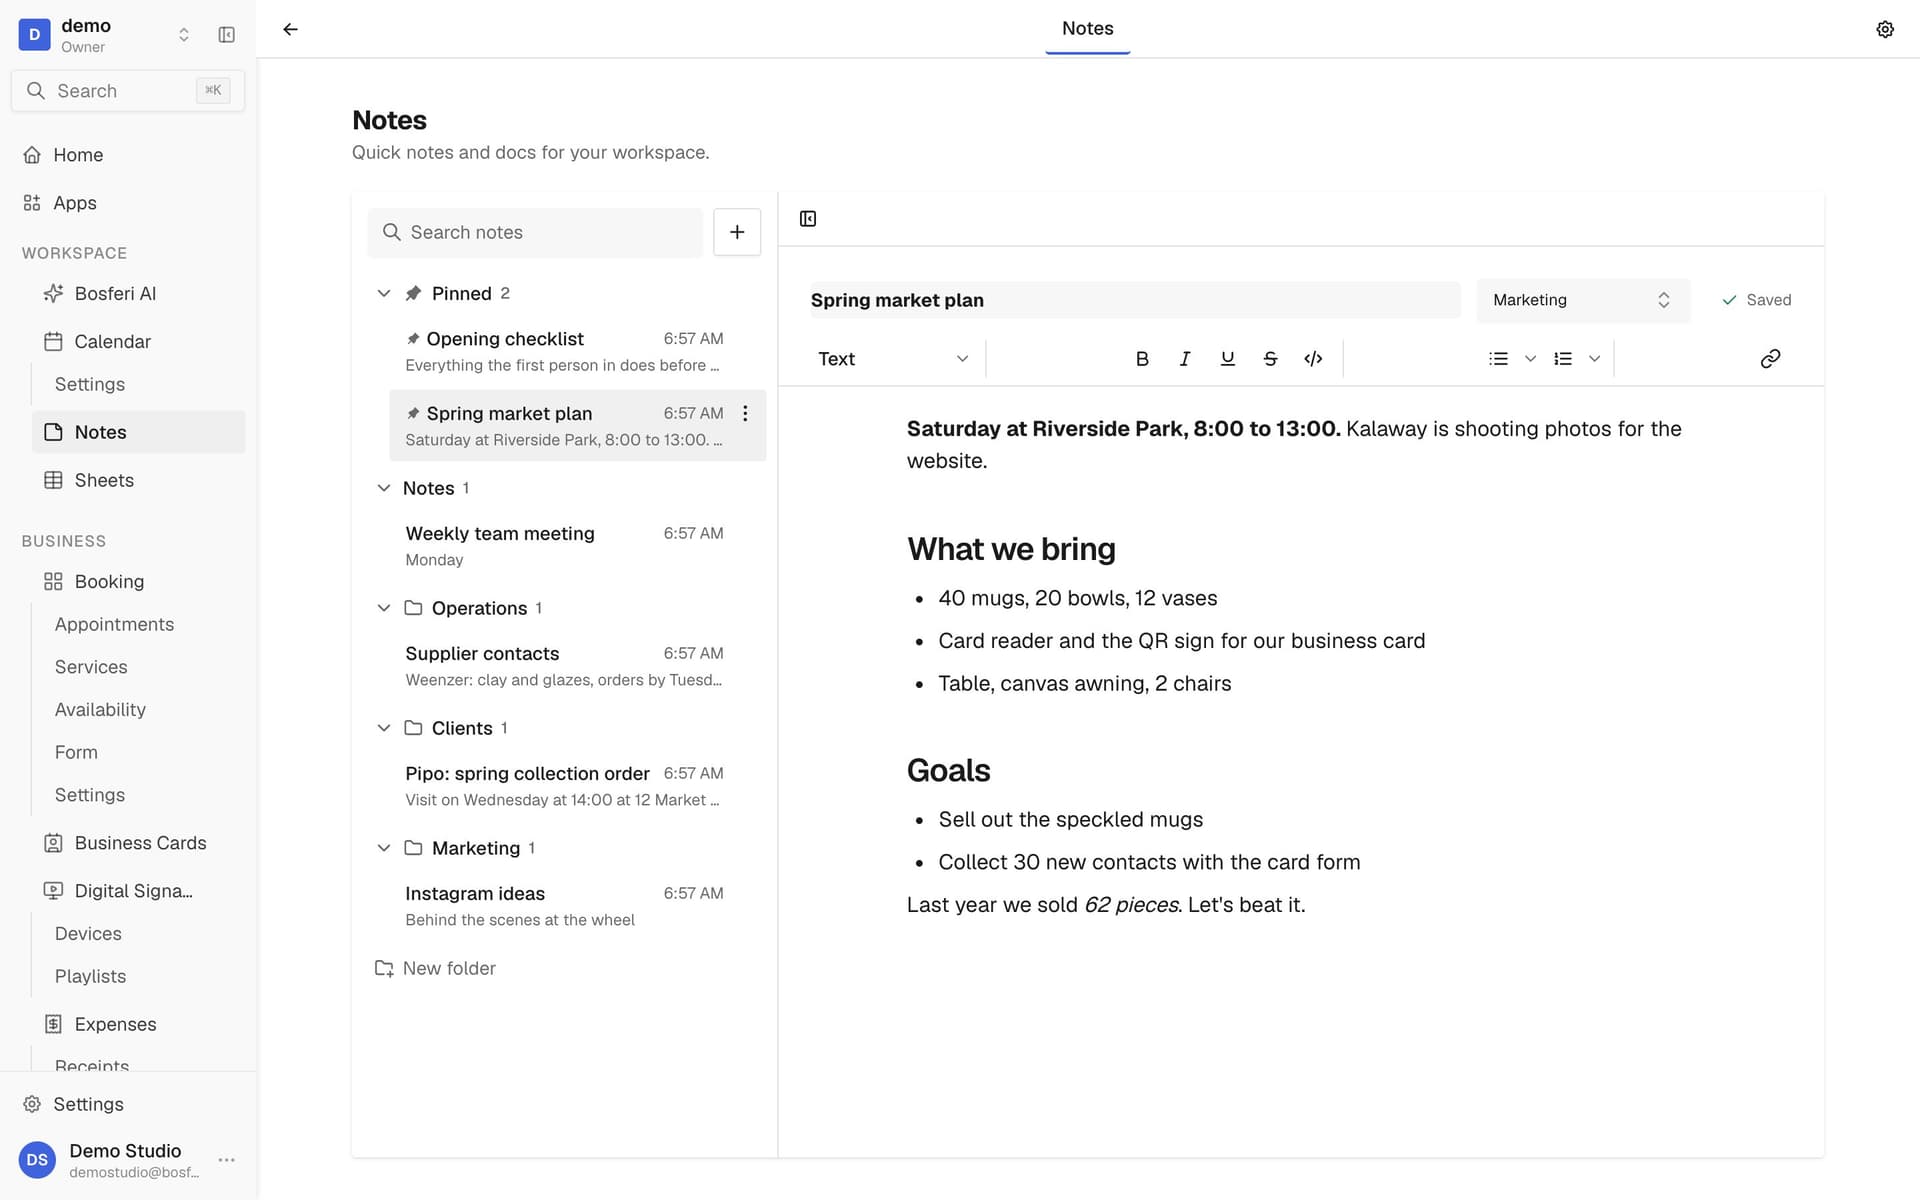Open the more options menu for Spring market plan

click(745, 413)
